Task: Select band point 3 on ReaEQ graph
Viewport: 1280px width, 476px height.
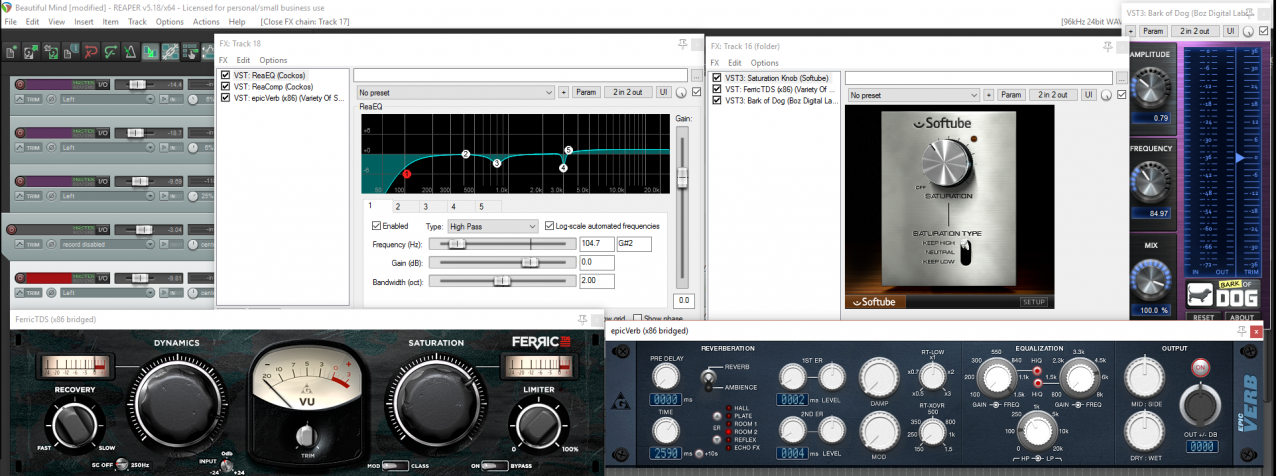Action: click(497, 163)
